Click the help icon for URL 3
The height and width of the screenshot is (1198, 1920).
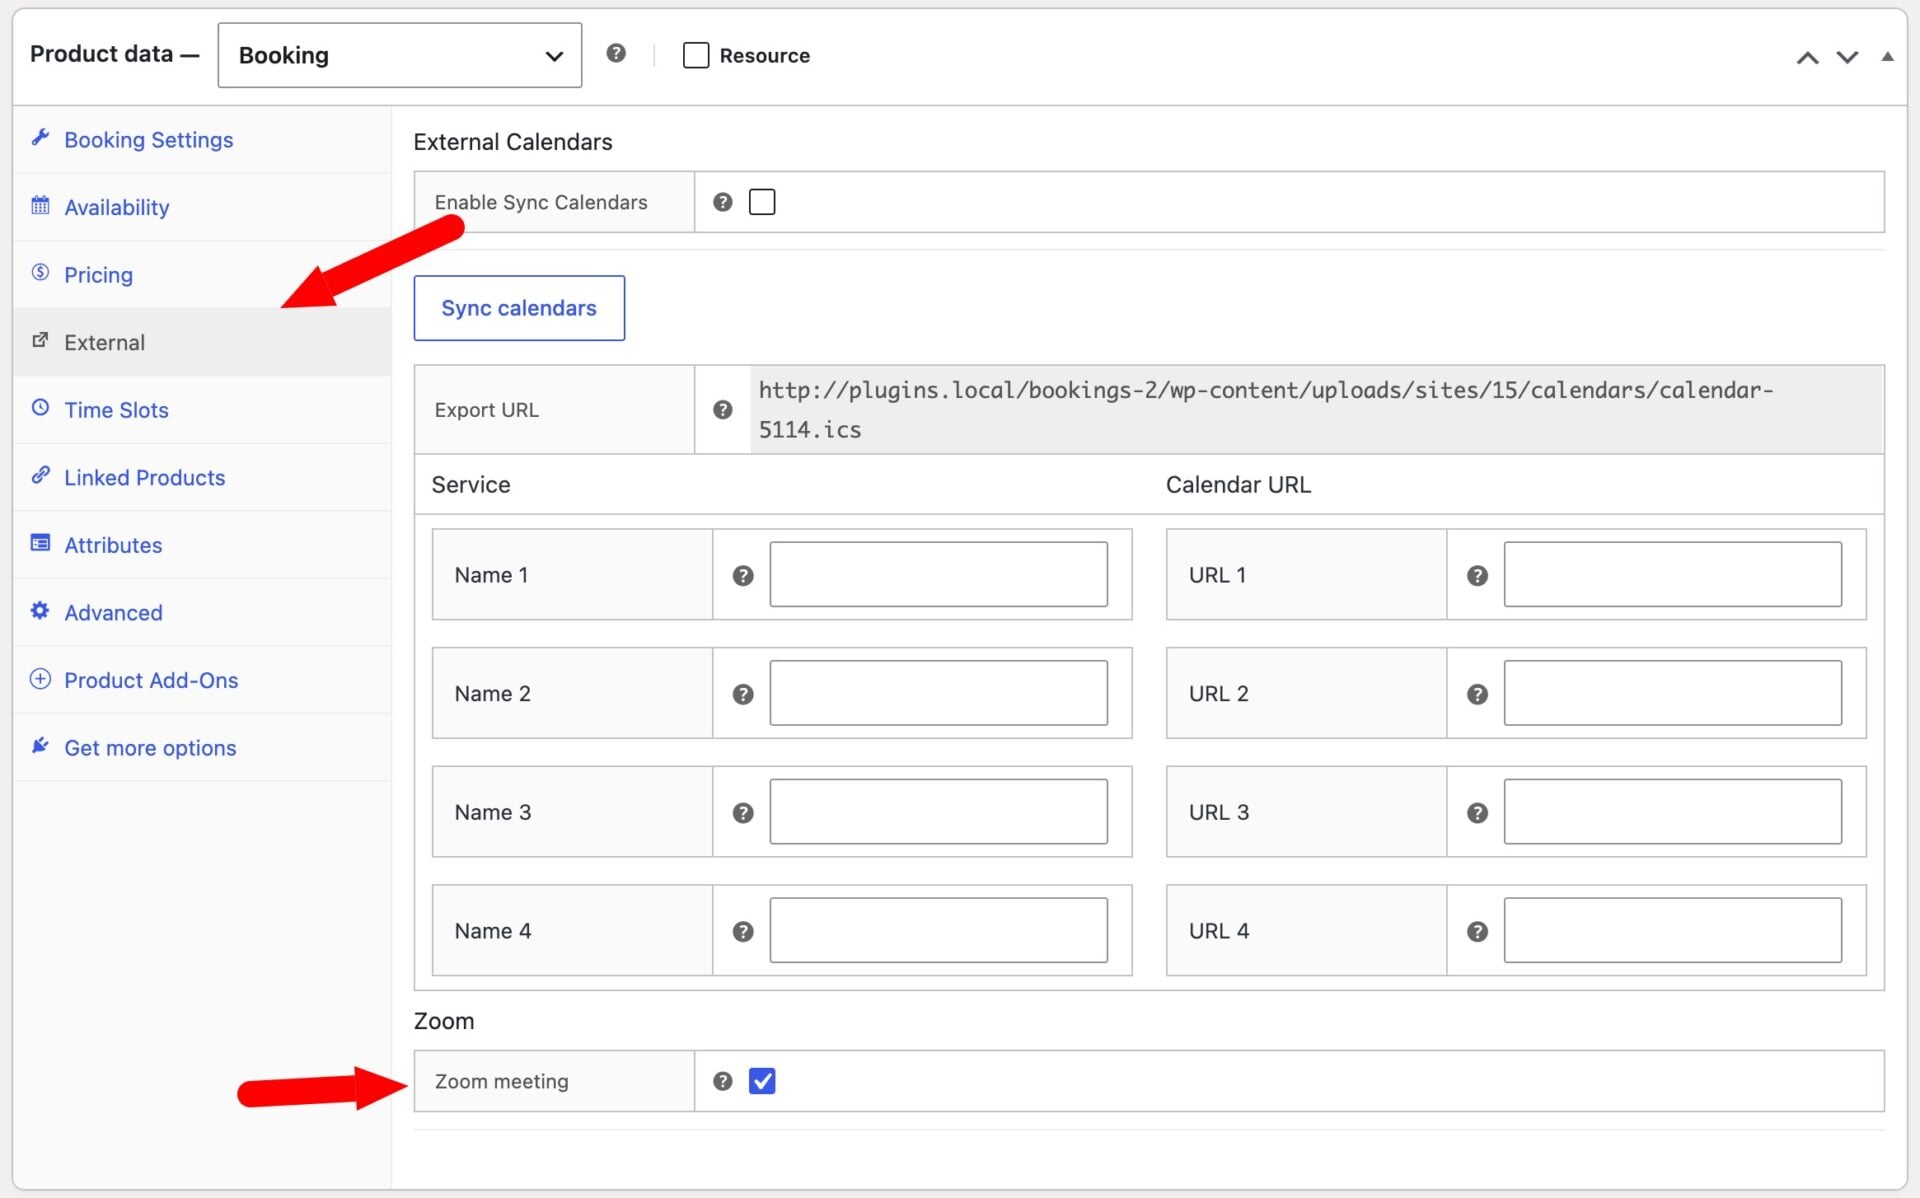(x=1477, y=813)
